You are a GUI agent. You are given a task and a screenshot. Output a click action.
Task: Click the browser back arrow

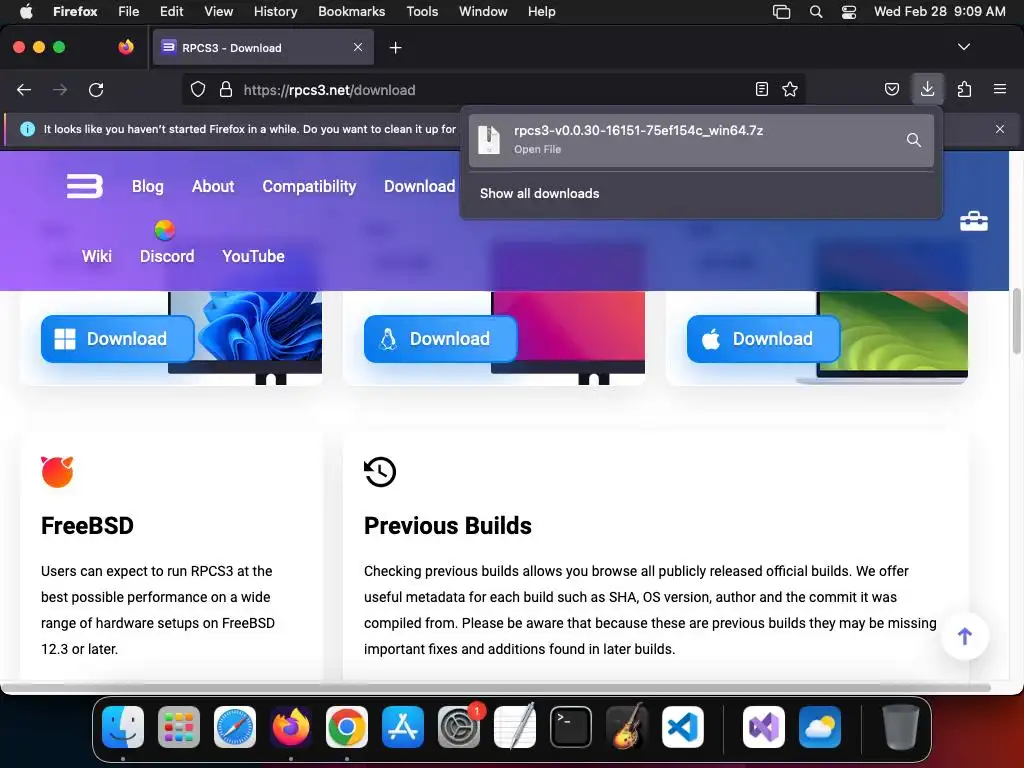click(24, 89)
